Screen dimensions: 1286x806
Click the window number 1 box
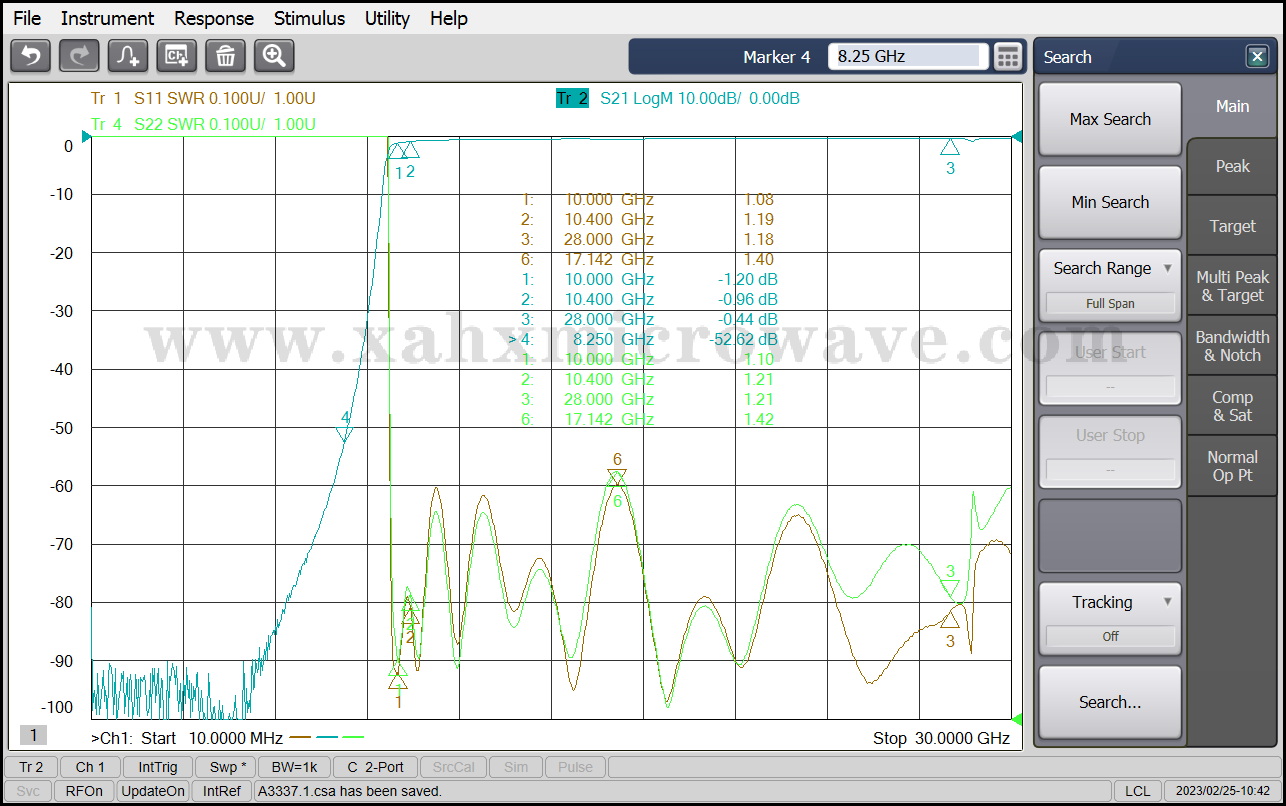pos(33,736)
